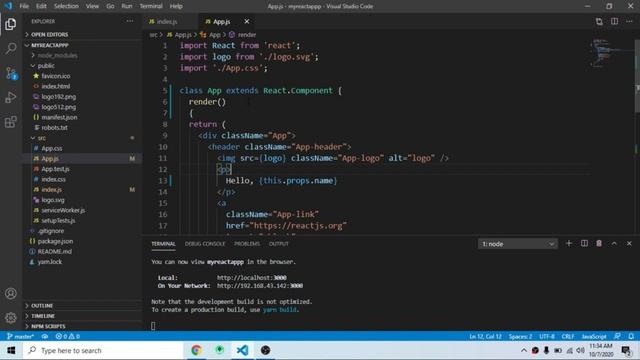Select terminal from 1: node dropdown
The width and height of the screenshot is (640, 360).
click(x=518, y=244)
